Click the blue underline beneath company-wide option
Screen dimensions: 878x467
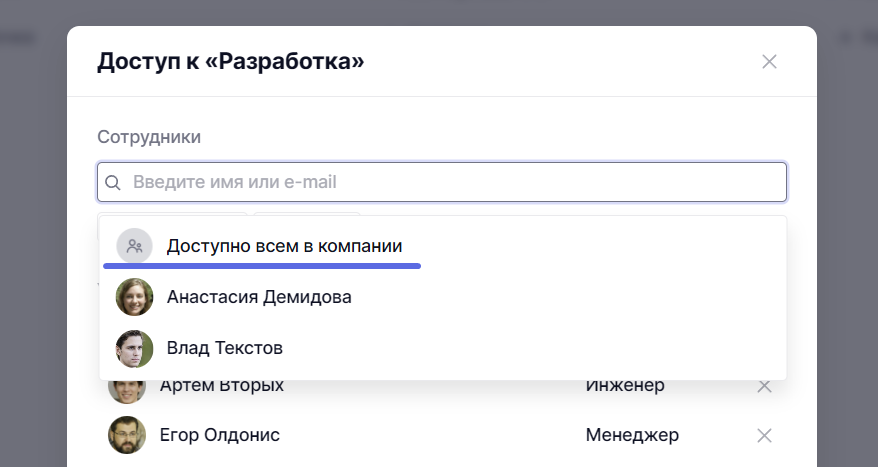point(262,266)
